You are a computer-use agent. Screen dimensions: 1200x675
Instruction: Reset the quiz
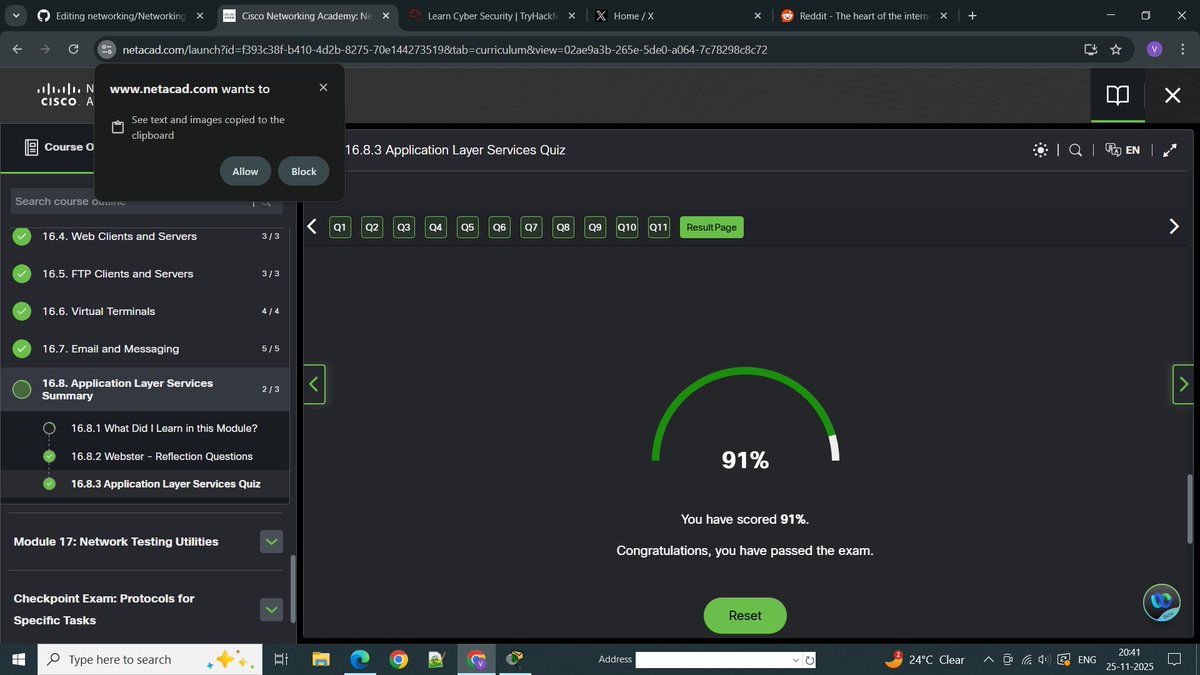click(x=745, y=616)
